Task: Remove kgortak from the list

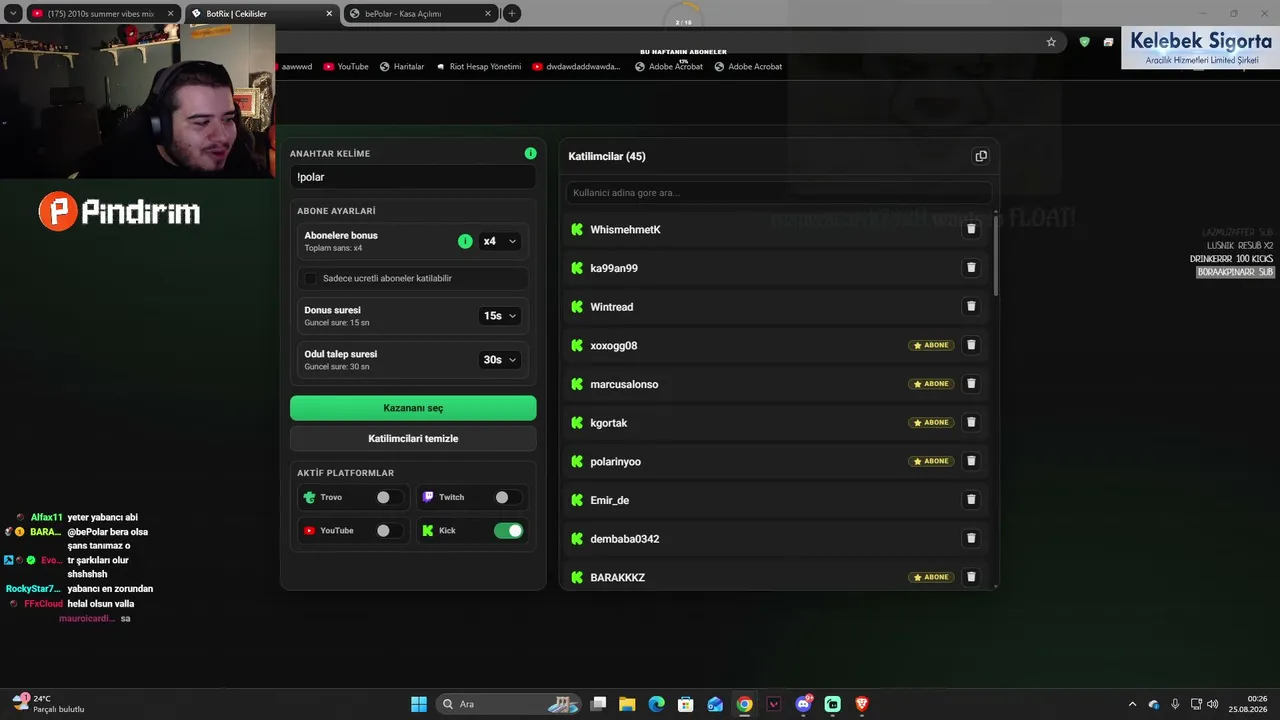Action: [x=970, y=423]
